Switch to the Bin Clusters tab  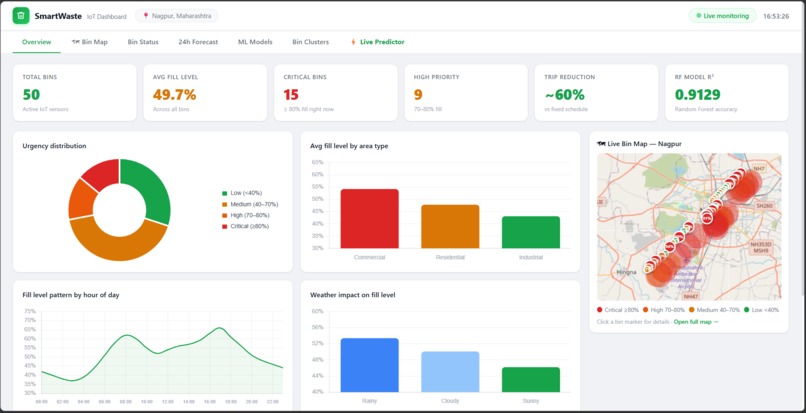point(310,42)
